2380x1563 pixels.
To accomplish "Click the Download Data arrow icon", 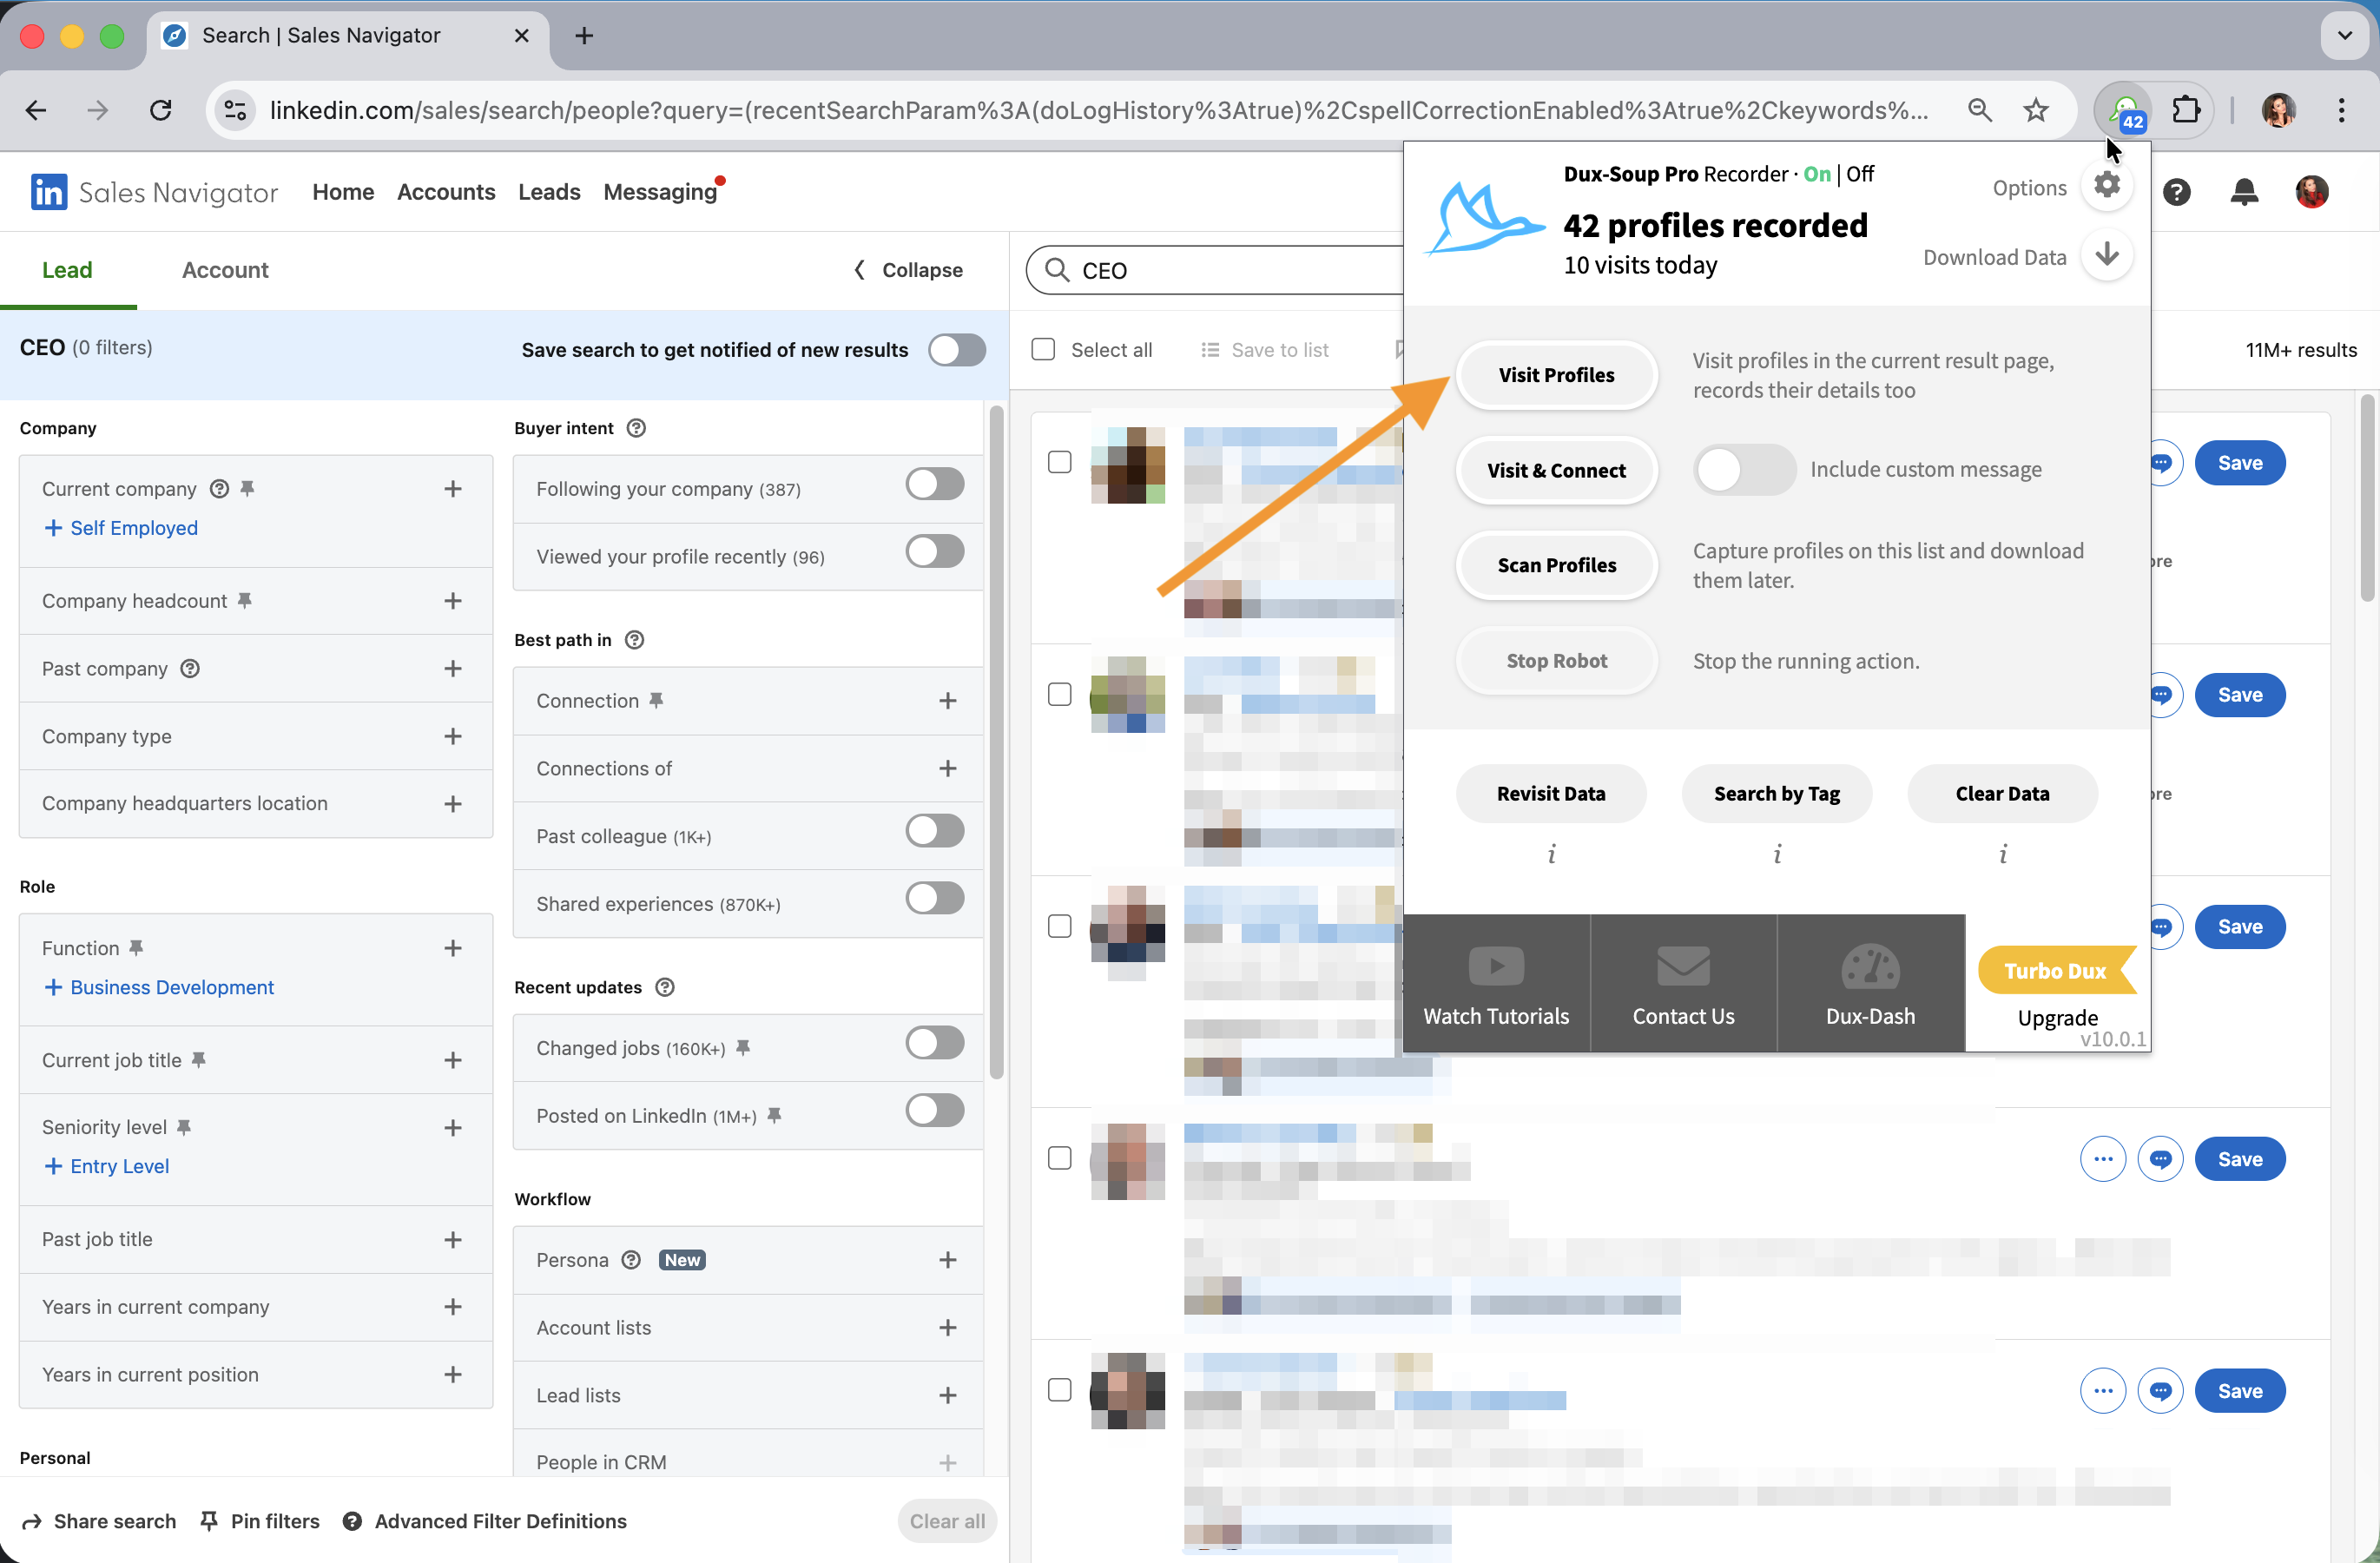I will pyautogui.click(x=2106, y=255).
